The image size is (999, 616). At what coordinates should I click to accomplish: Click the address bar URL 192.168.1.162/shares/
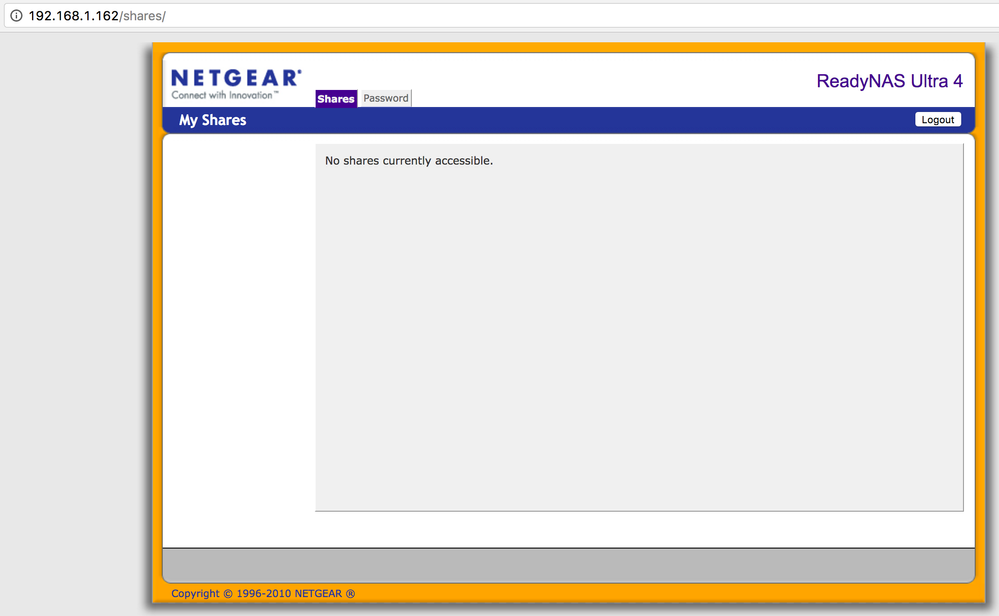(97, 16)
